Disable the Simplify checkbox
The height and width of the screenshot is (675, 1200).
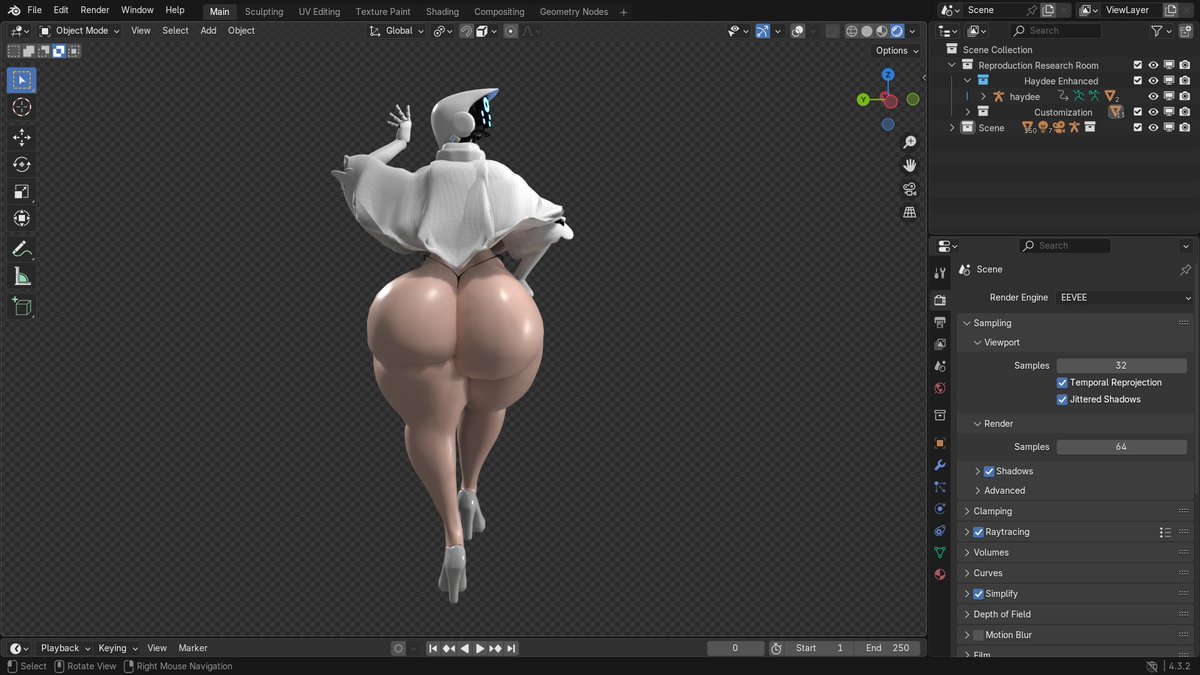click(978, 594)
